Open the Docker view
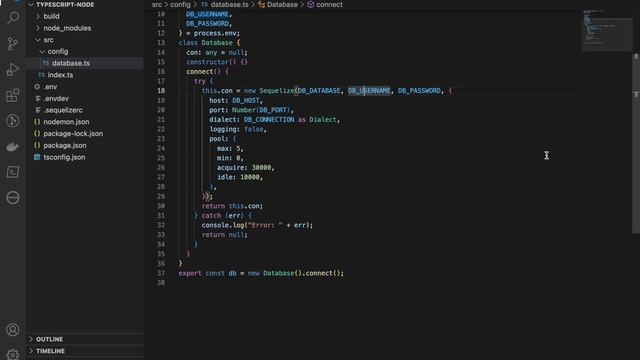 pos(13,147)
